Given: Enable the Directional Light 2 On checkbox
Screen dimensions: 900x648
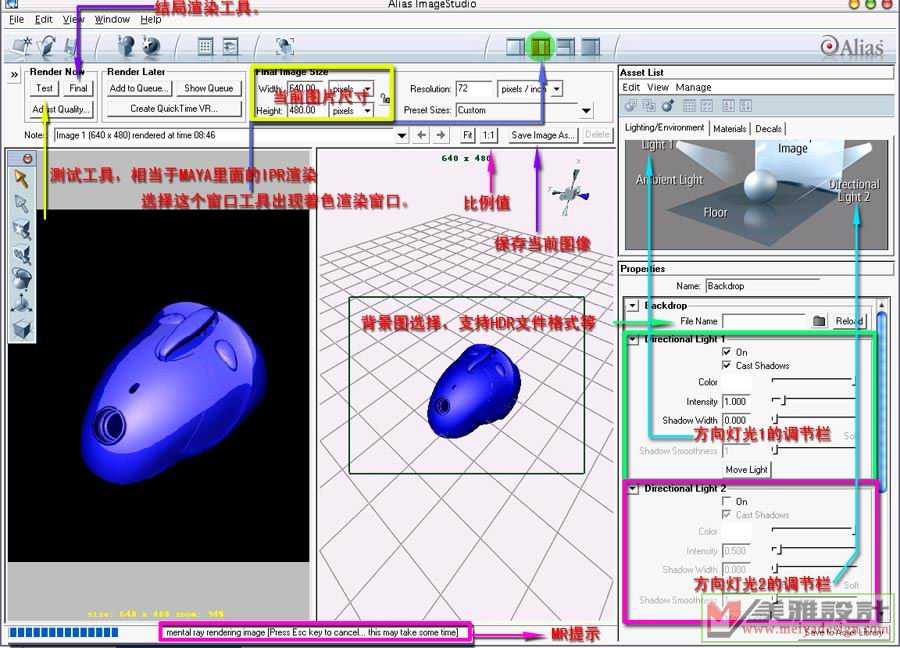Looking at the screenshot, I should (x=727, y=501).
